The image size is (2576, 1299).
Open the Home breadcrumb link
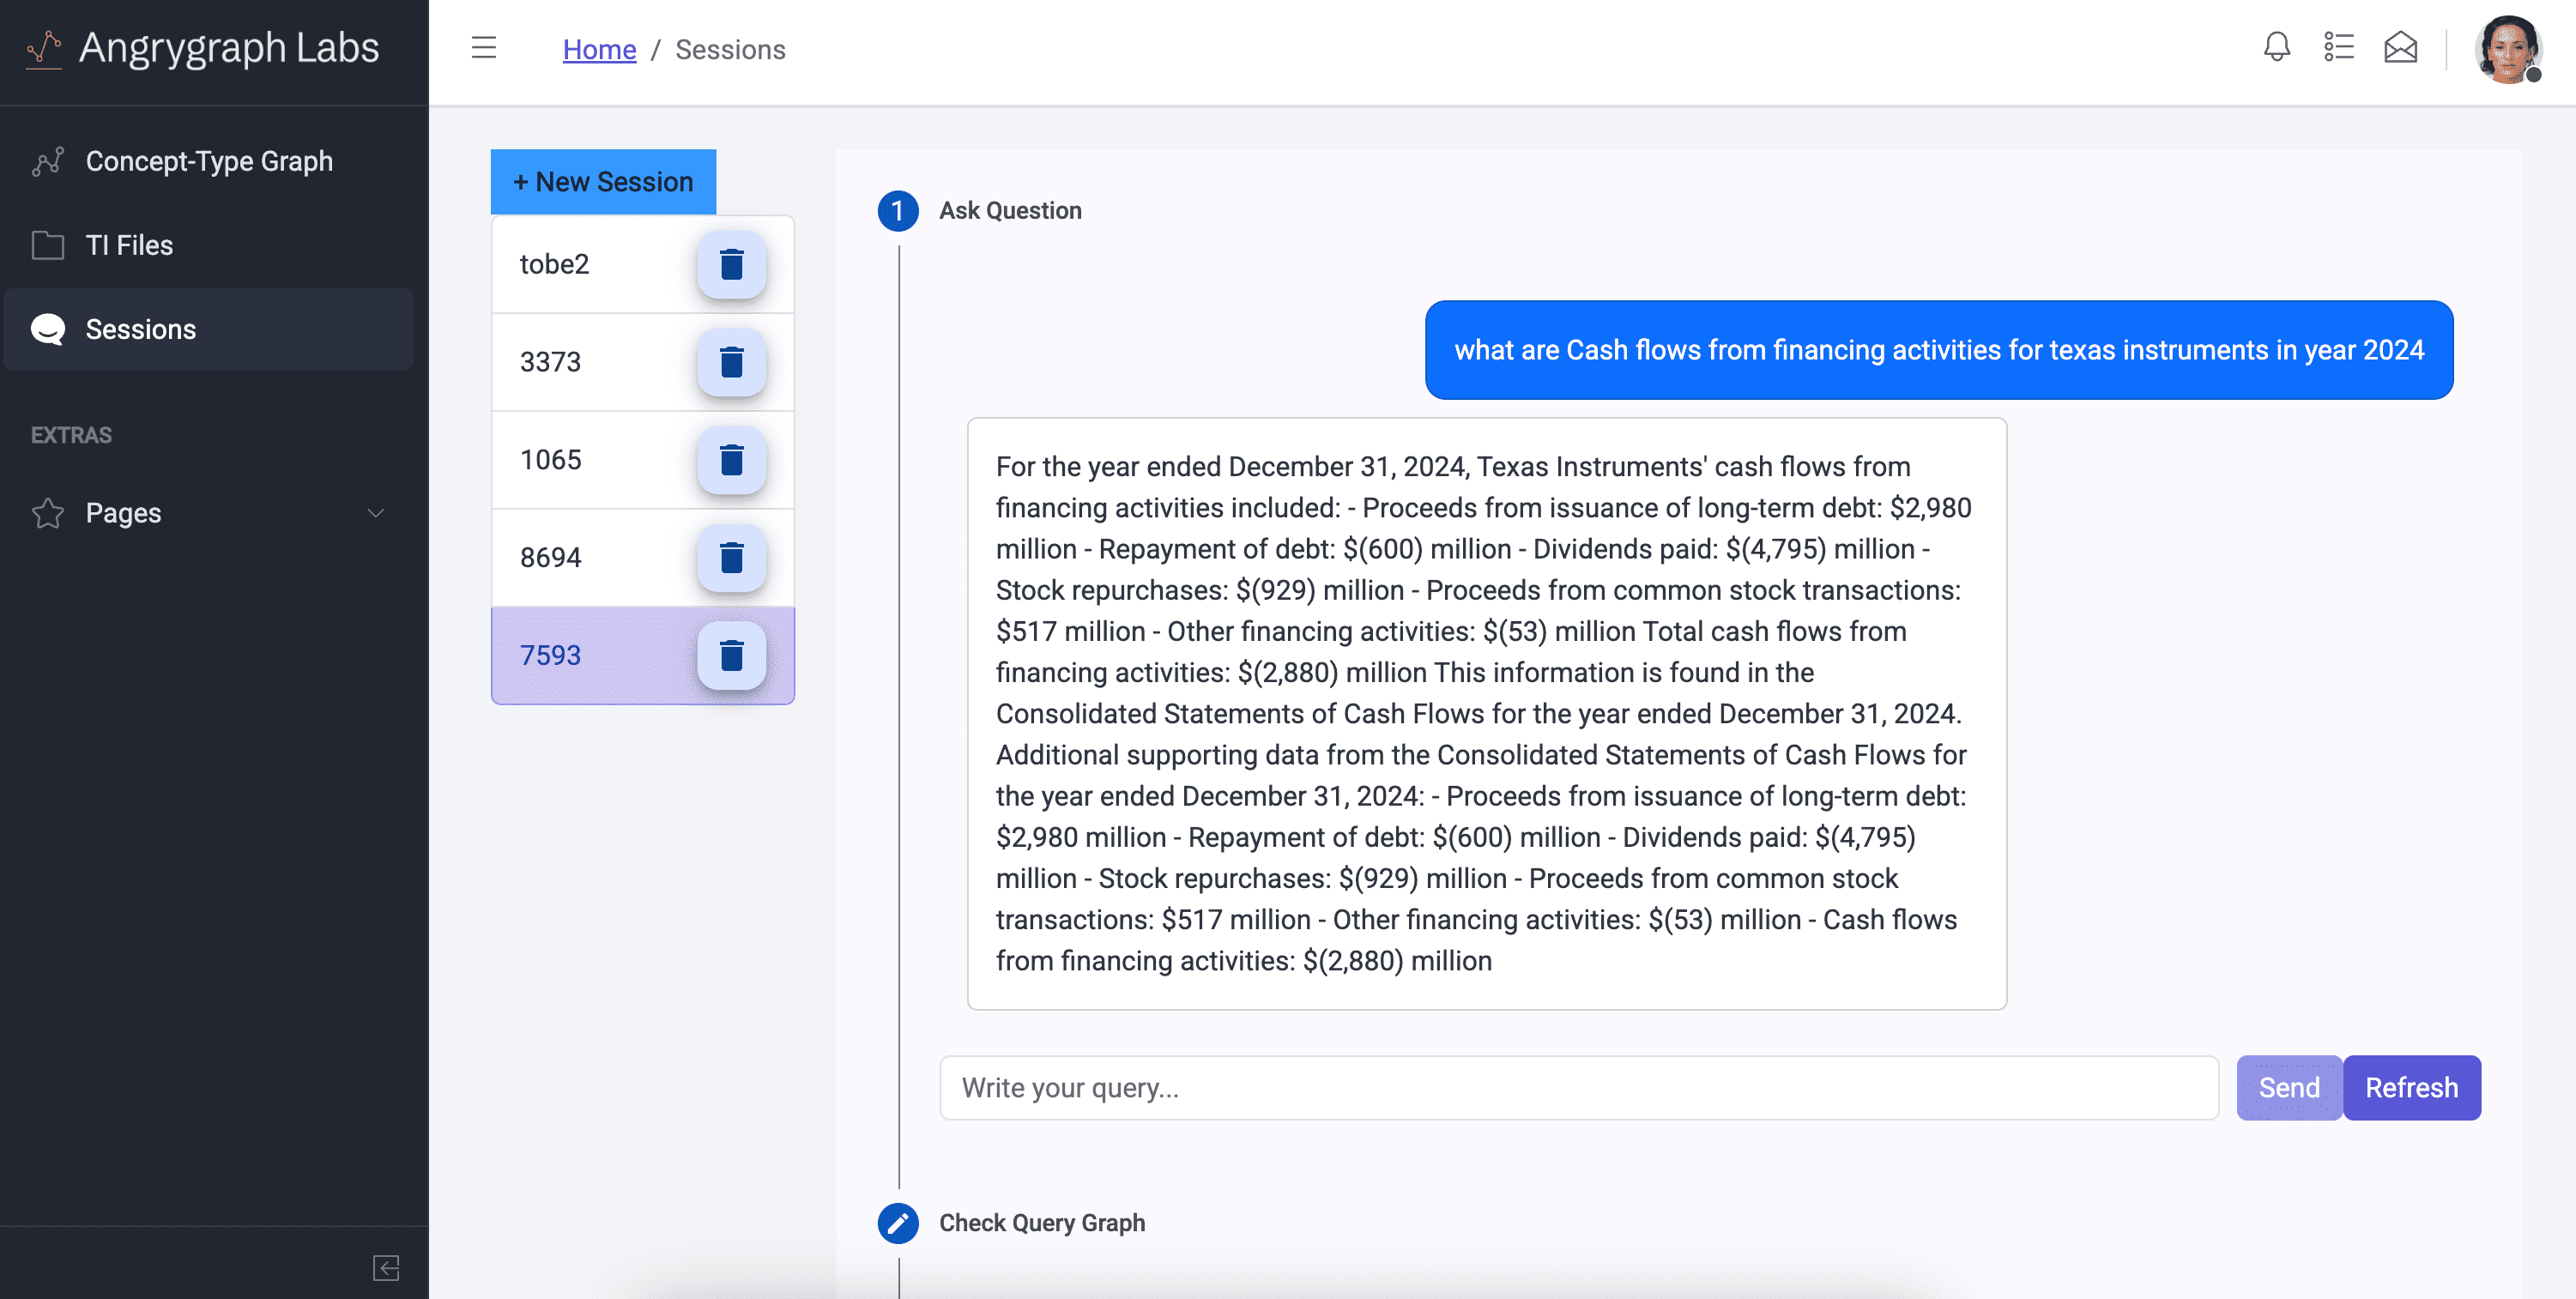(599, 49)
